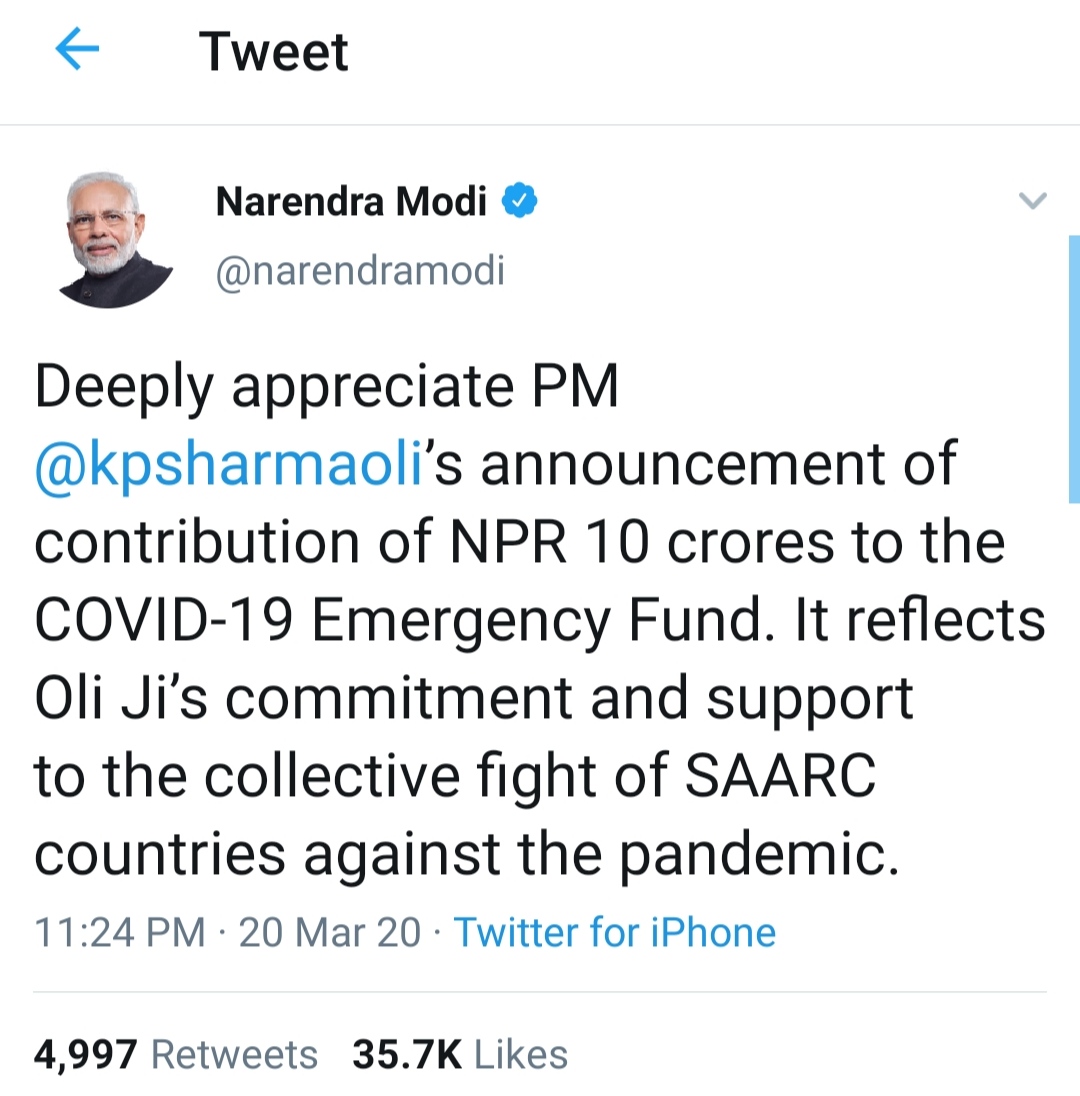Go back using the left arrow

point(77,50)
